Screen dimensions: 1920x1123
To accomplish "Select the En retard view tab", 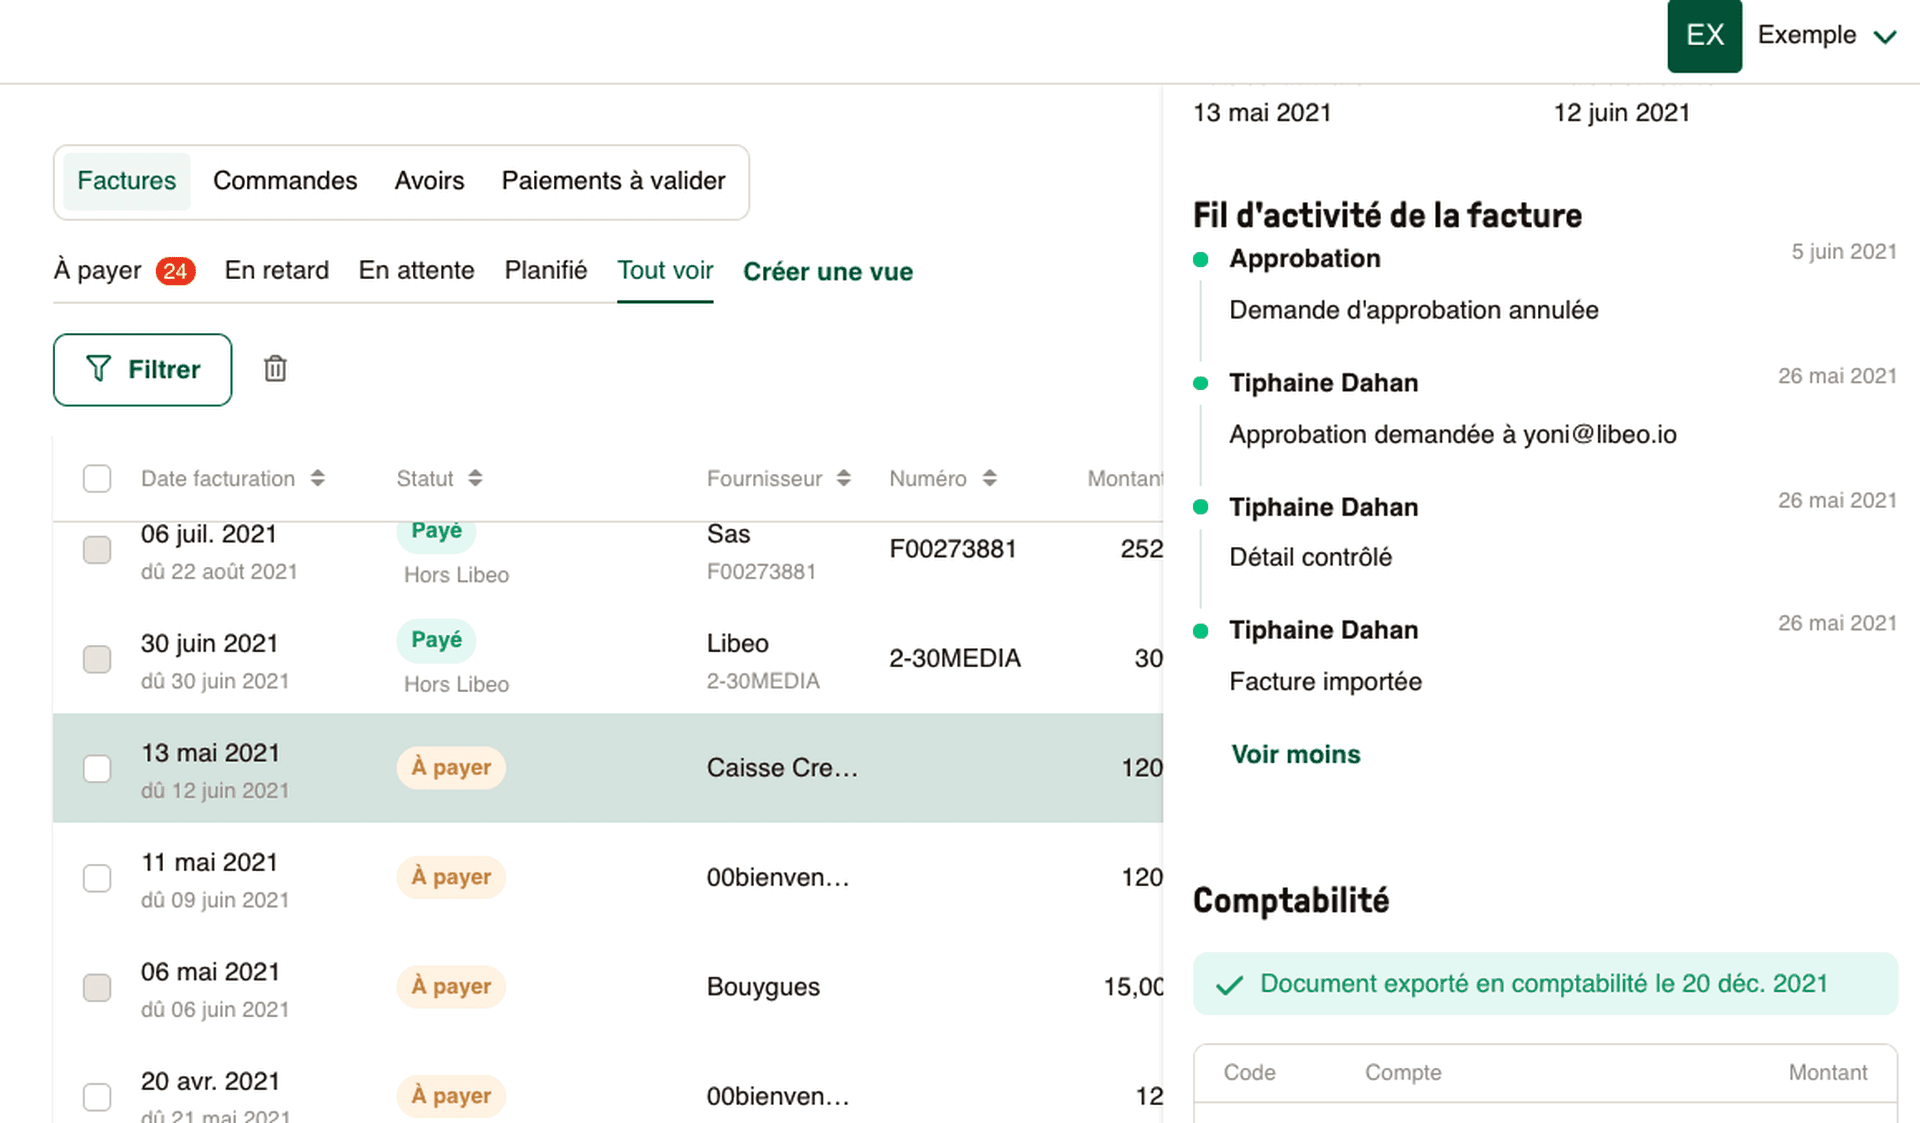I will click(x=276, y=270).
